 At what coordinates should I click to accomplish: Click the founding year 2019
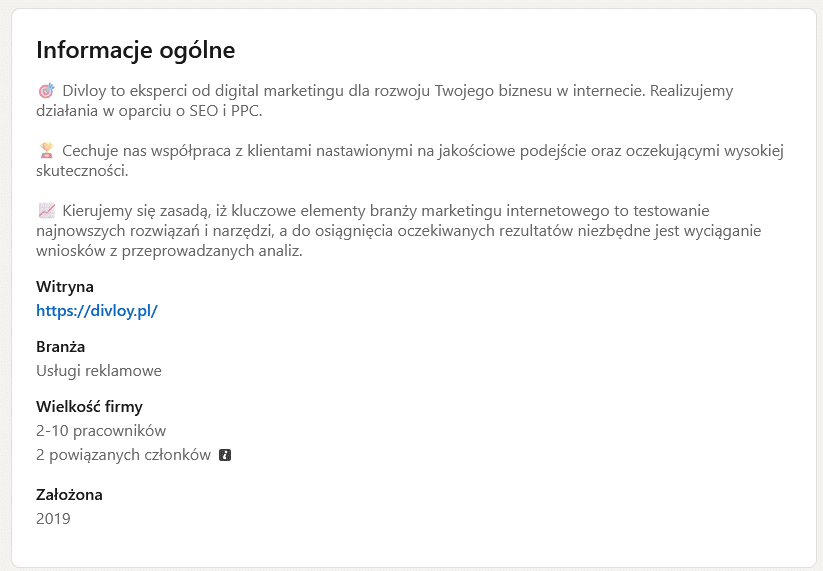[x=53, y=518]
